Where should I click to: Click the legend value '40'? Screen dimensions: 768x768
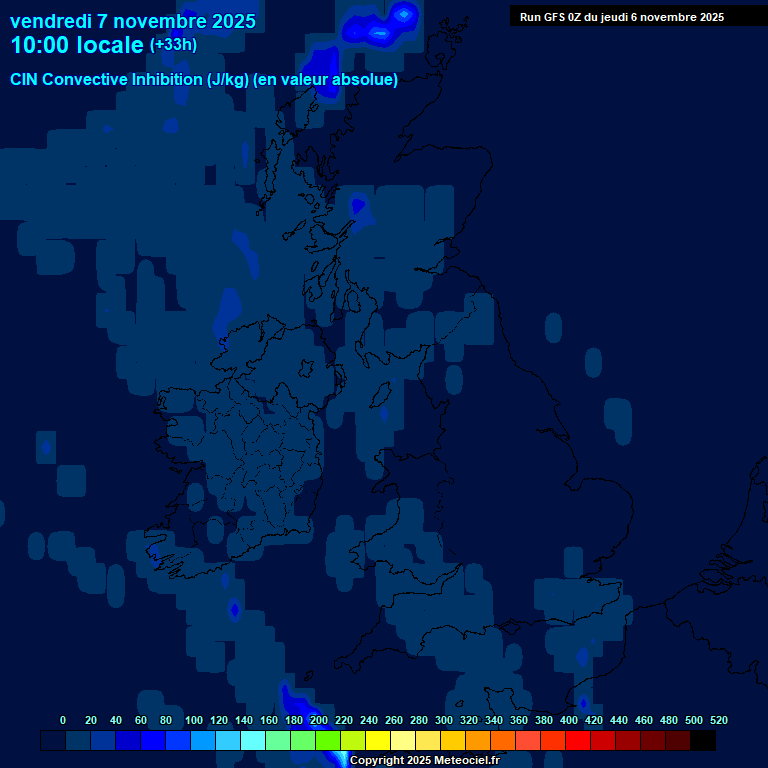tap(116, 720)
